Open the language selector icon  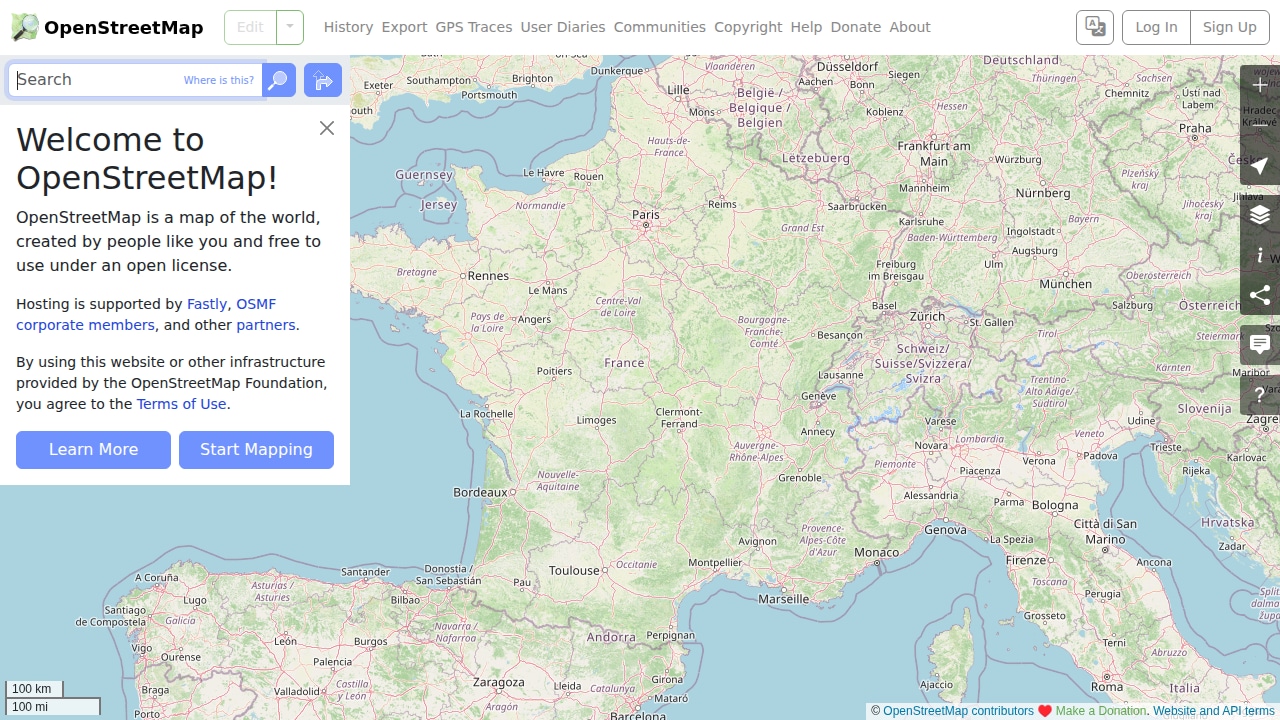1095,27
